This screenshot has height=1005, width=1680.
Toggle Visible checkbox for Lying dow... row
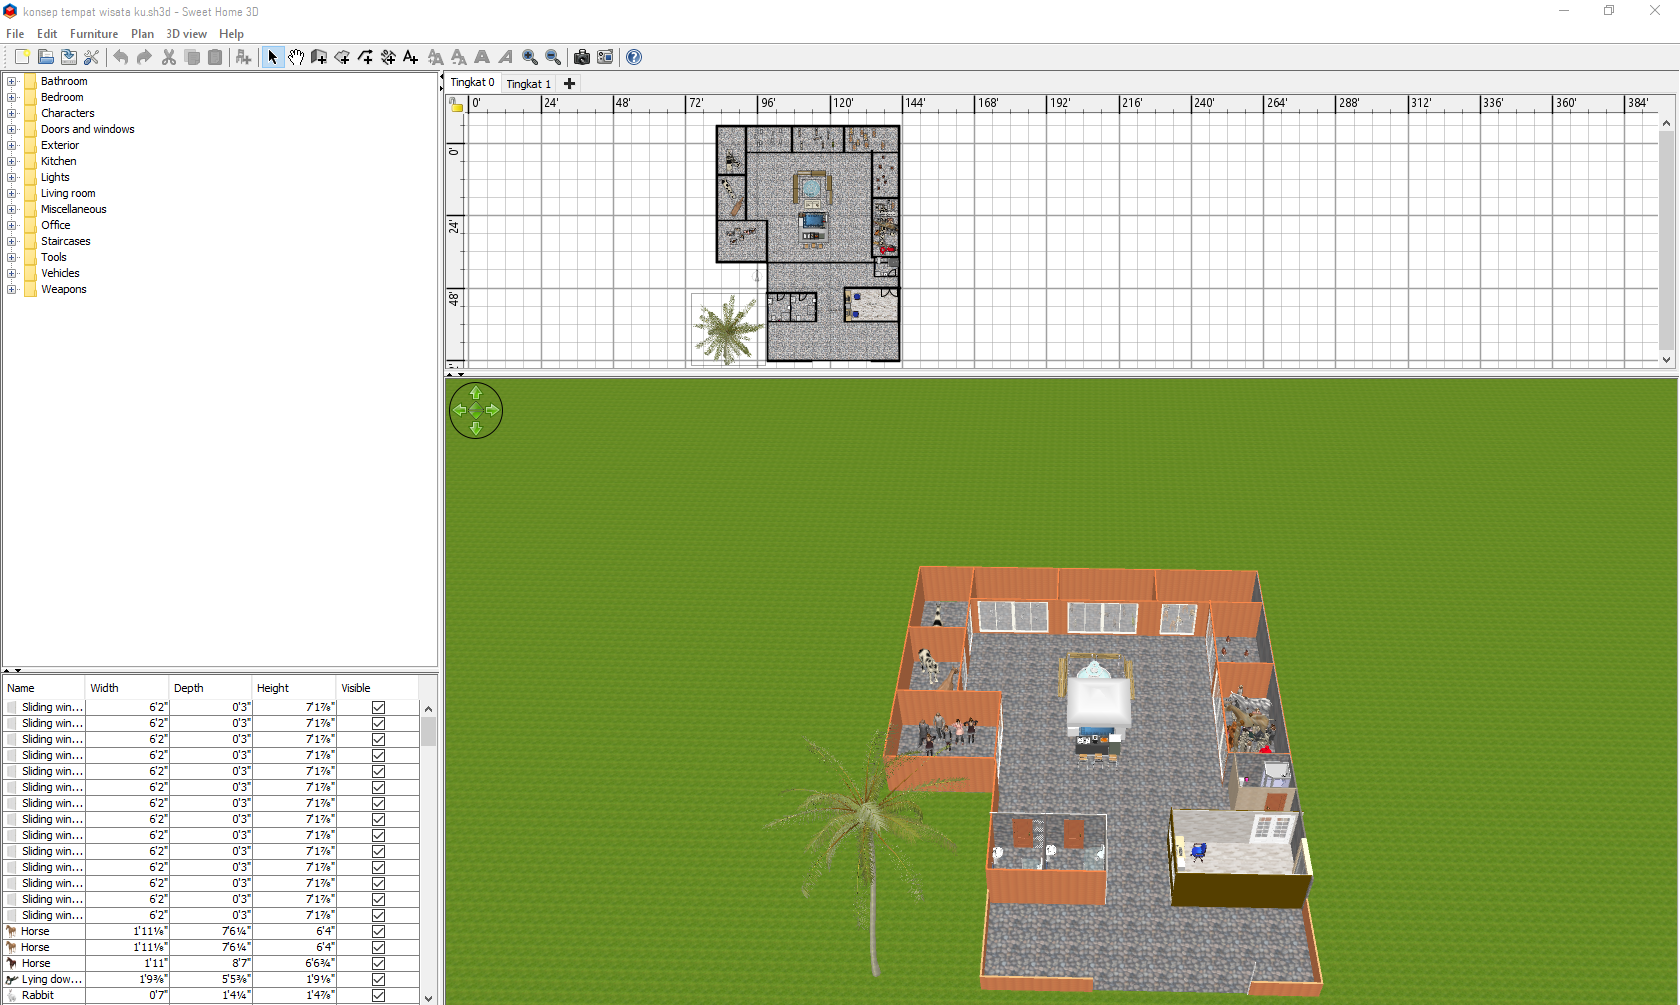(378, 979)
